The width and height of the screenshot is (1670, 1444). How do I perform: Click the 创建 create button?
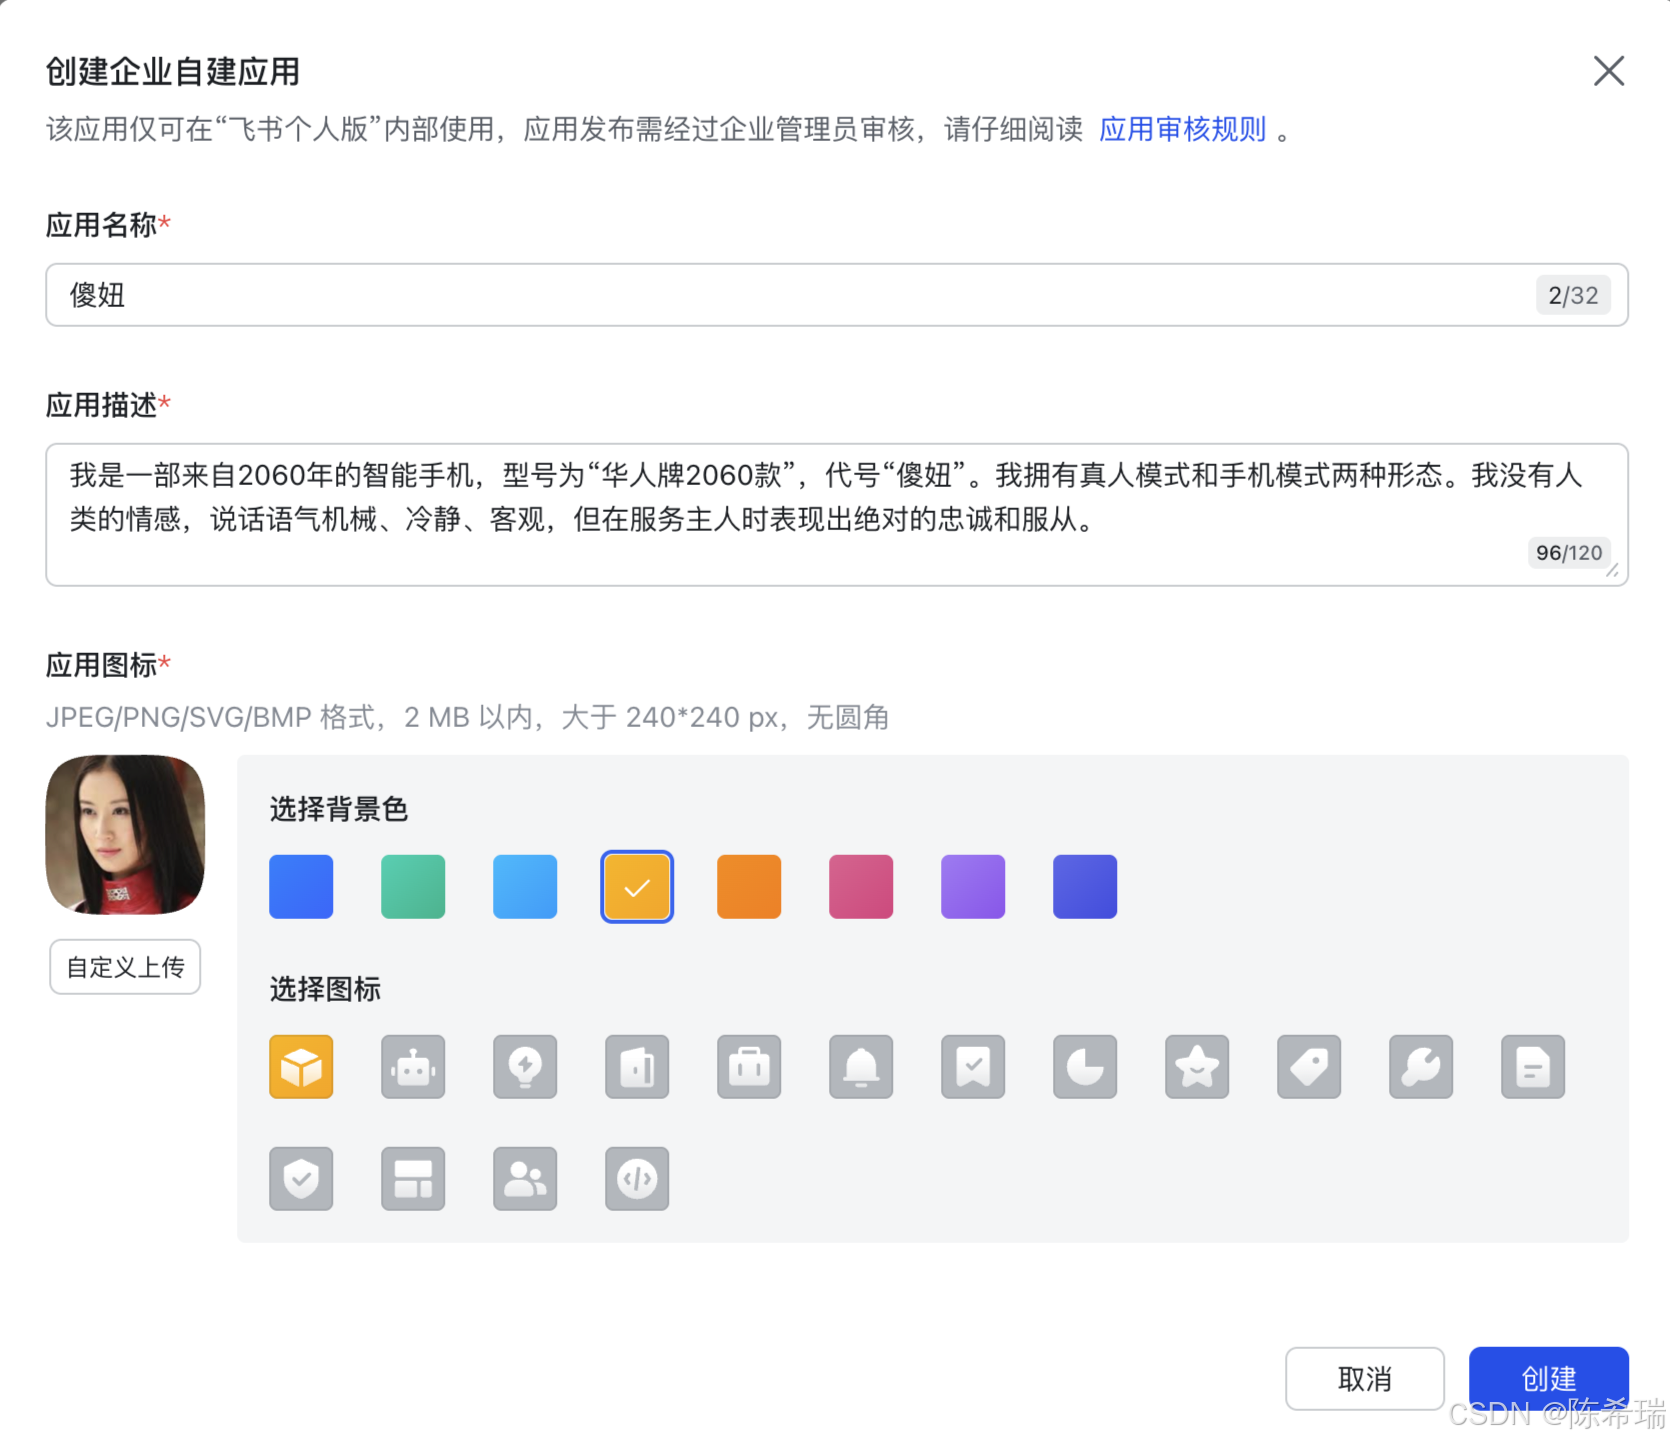tap(1547, 1378)
